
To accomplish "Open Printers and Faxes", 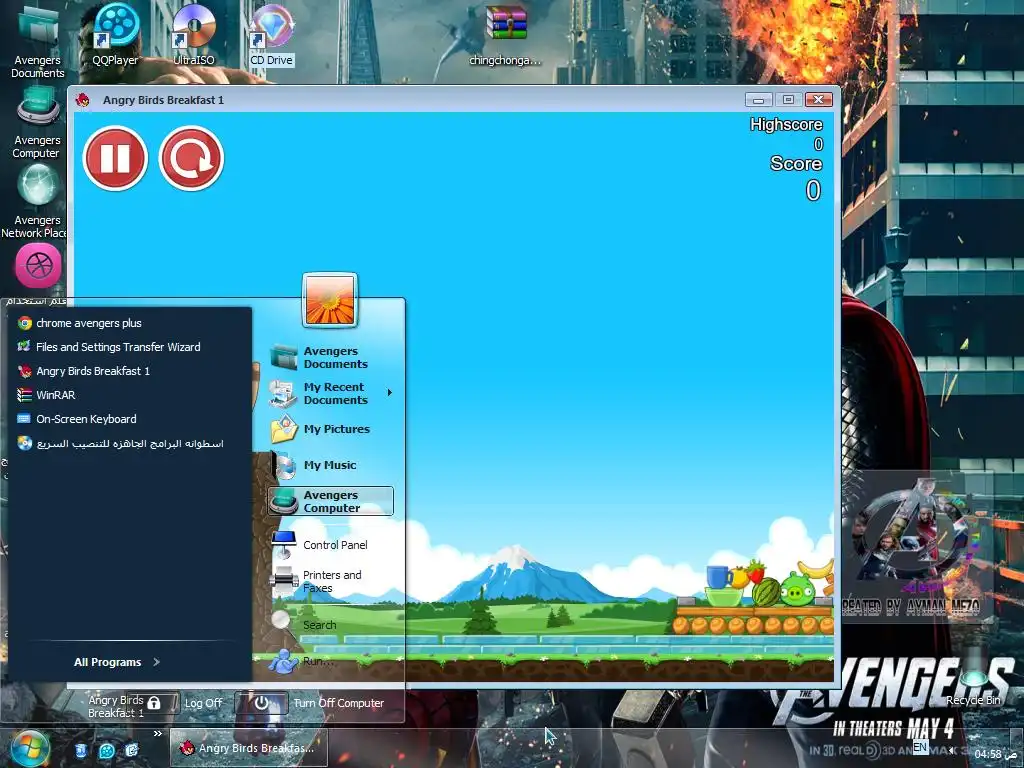I will 330,581.
